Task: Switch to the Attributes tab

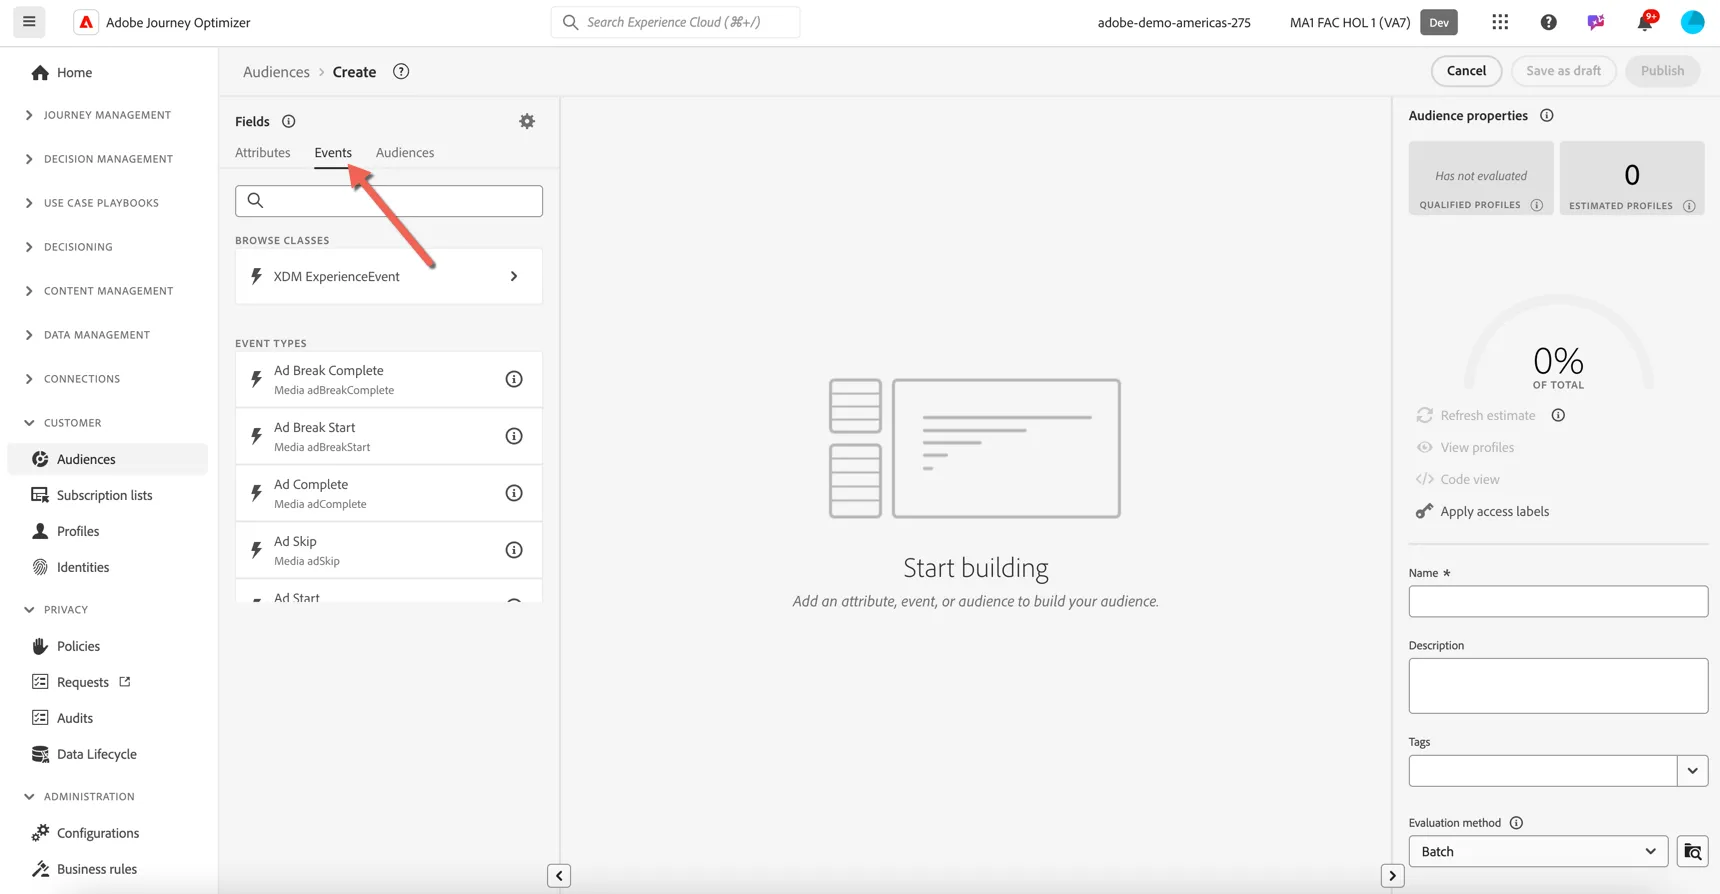Action: coord(263,153)
